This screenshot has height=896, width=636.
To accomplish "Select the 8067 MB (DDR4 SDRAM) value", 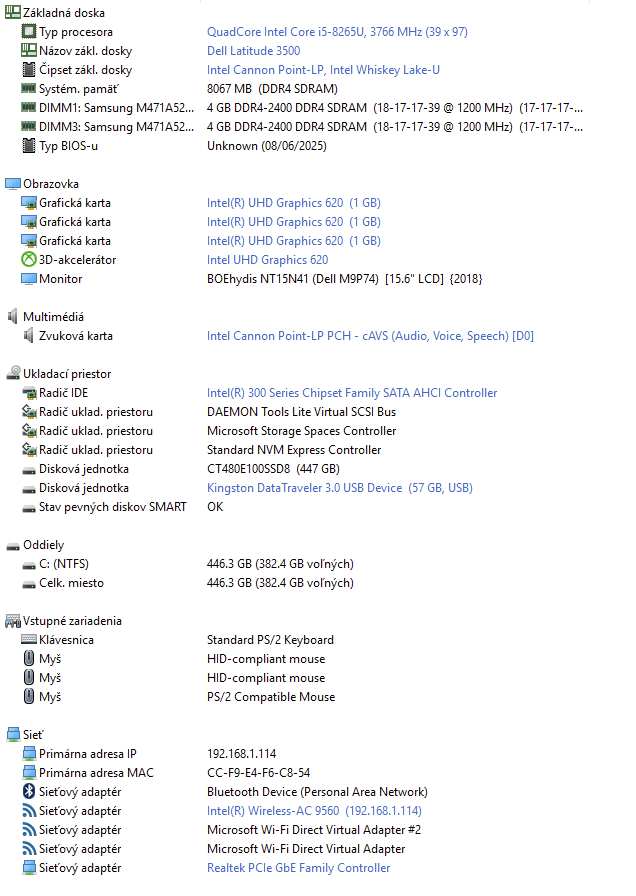I will (272, 89).
